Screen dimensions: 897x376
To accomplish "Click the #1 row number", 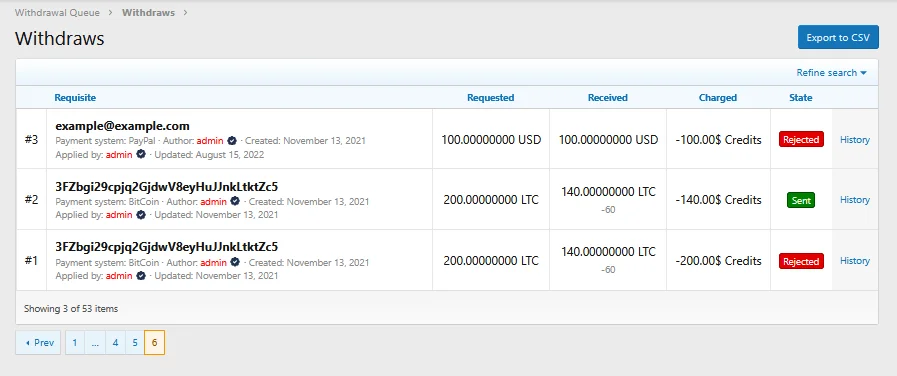I will pyautogui.click(x=31, y=260).
